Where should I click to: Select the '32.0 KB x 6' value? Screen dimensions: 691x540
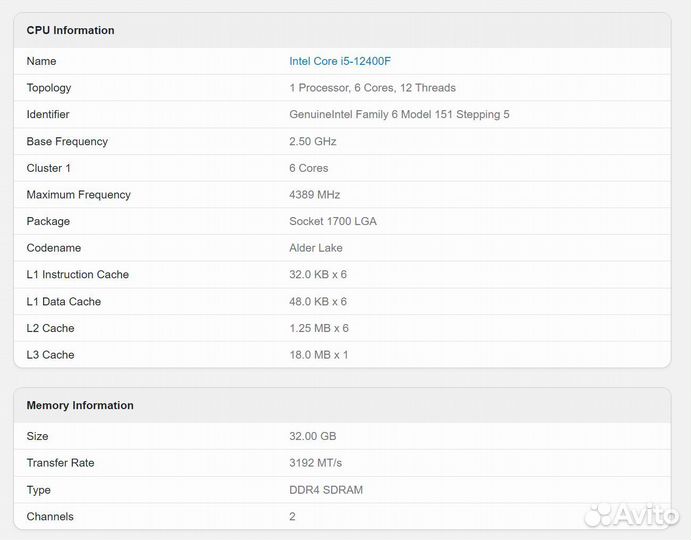coord(318,274)
